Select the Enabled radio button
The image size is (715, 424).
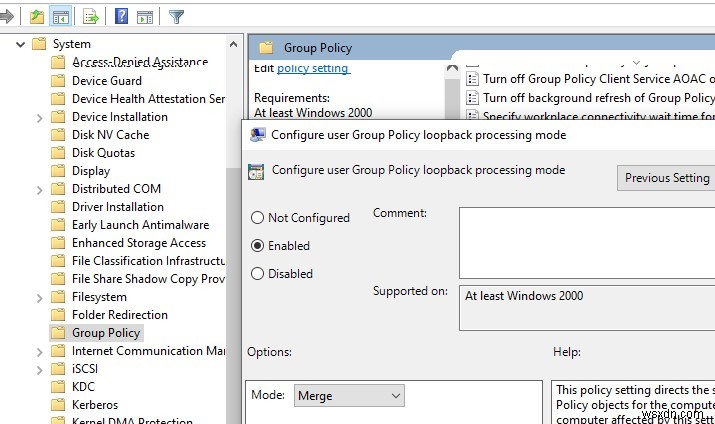(257, 246)
